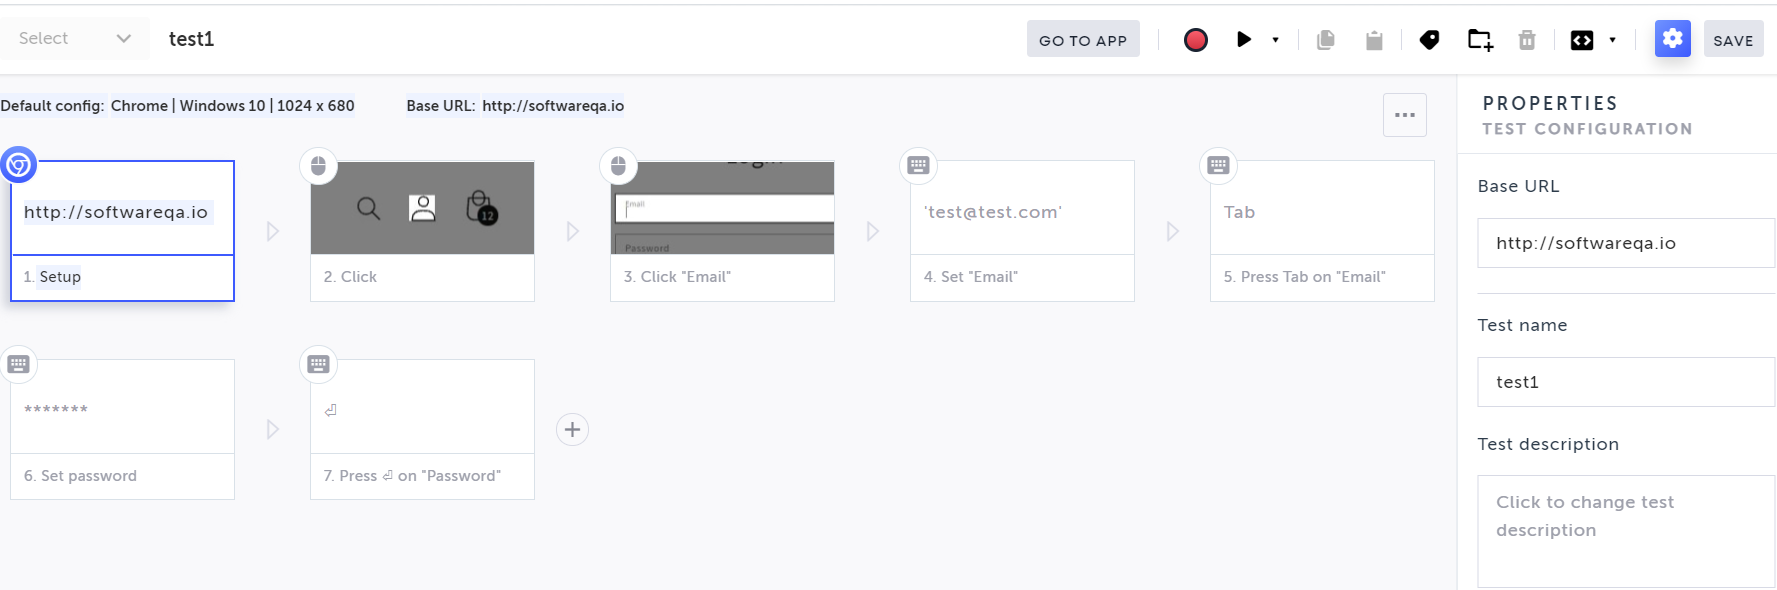1777x590 pixels.
Task: Click the trash delete icon
Action: (1527, 40)
